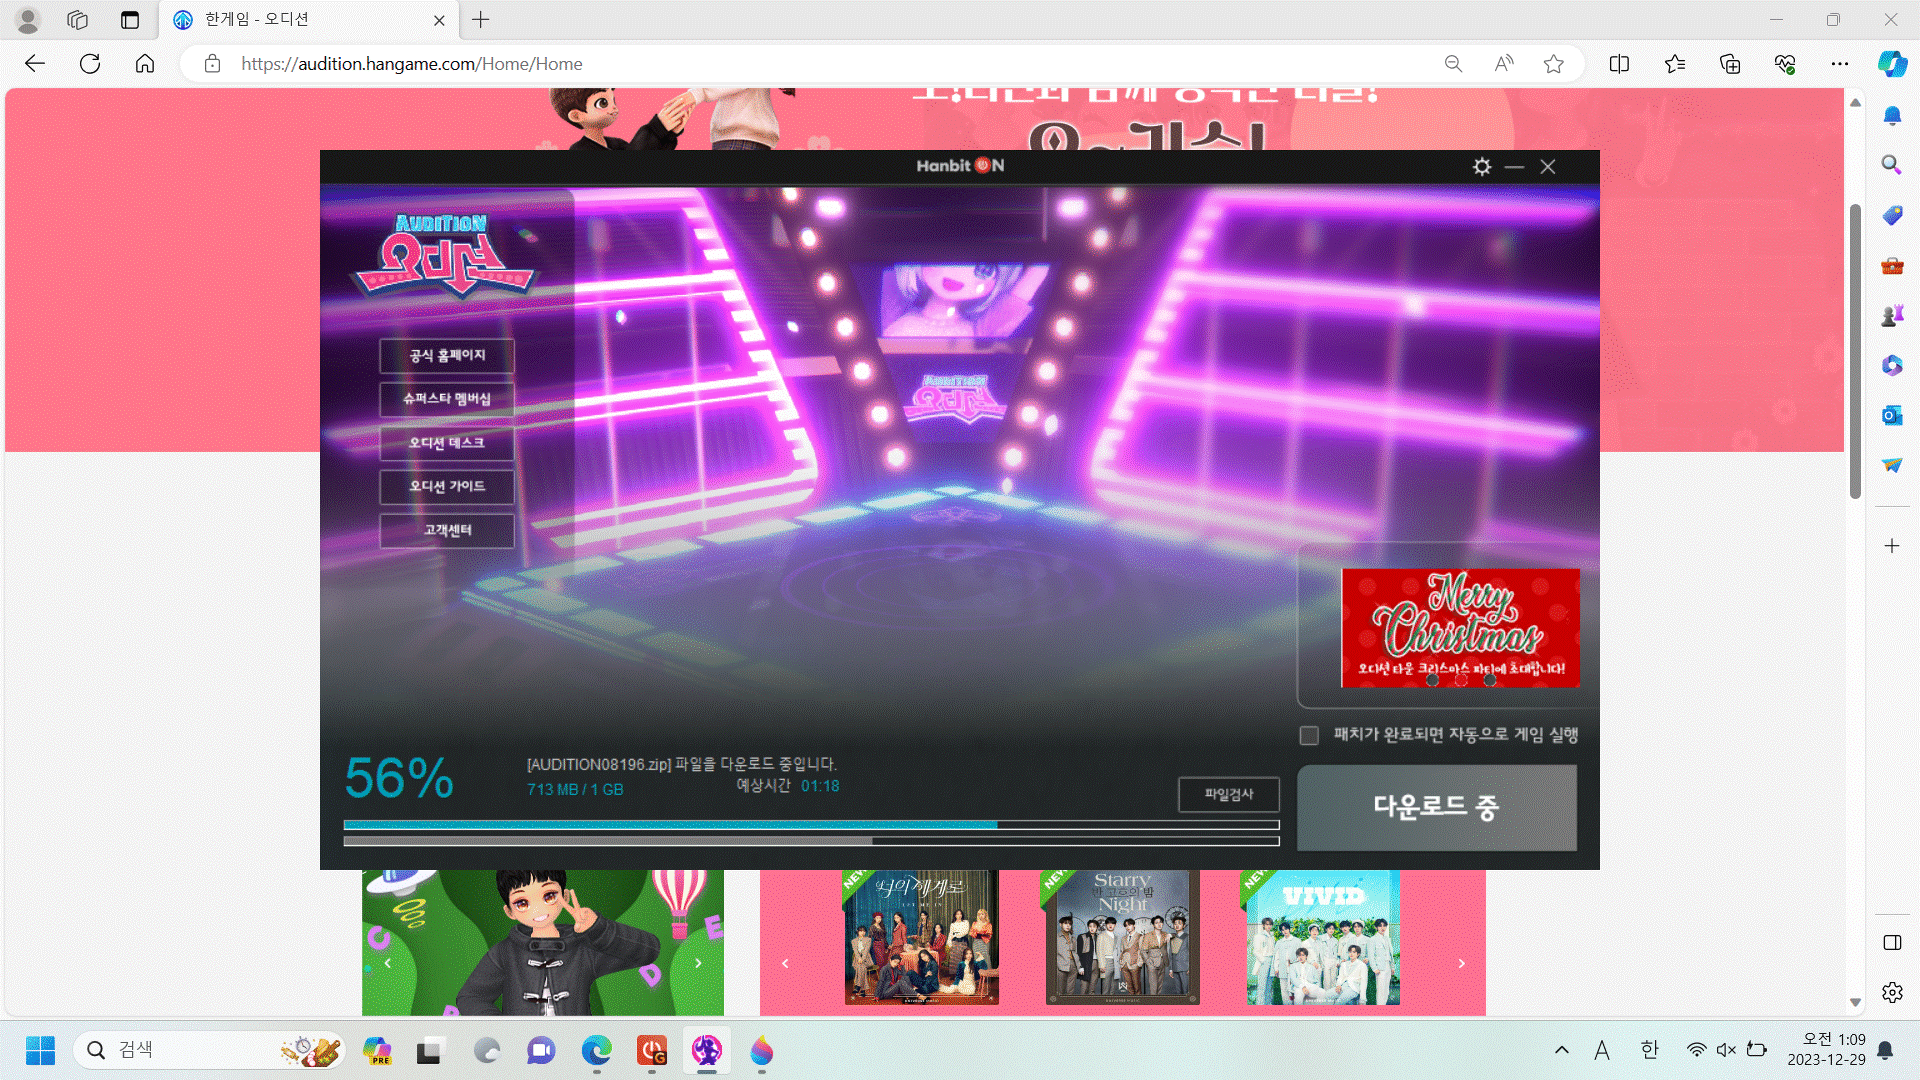Click the 다운로드 중 button
Viewport: 1920px width, 1080px height.
(1437, 807)
